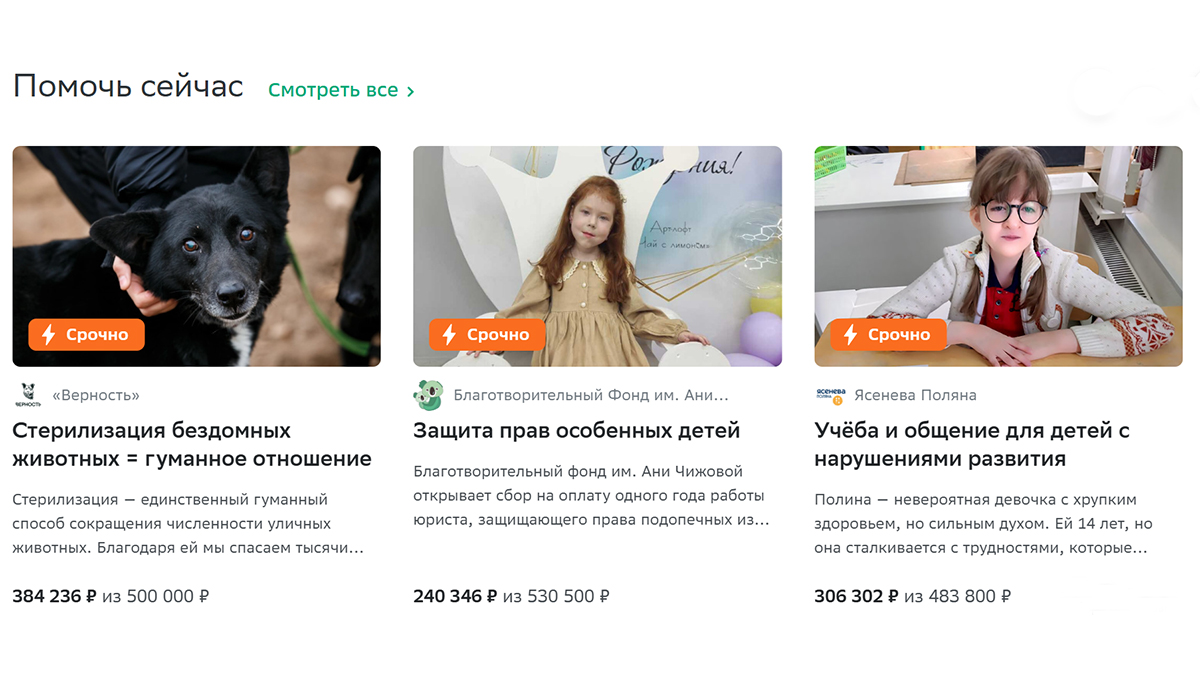The image size is (1200, 675).
Task: Click the Ани Чижовой fund koala logo
Action: (428, 395)
